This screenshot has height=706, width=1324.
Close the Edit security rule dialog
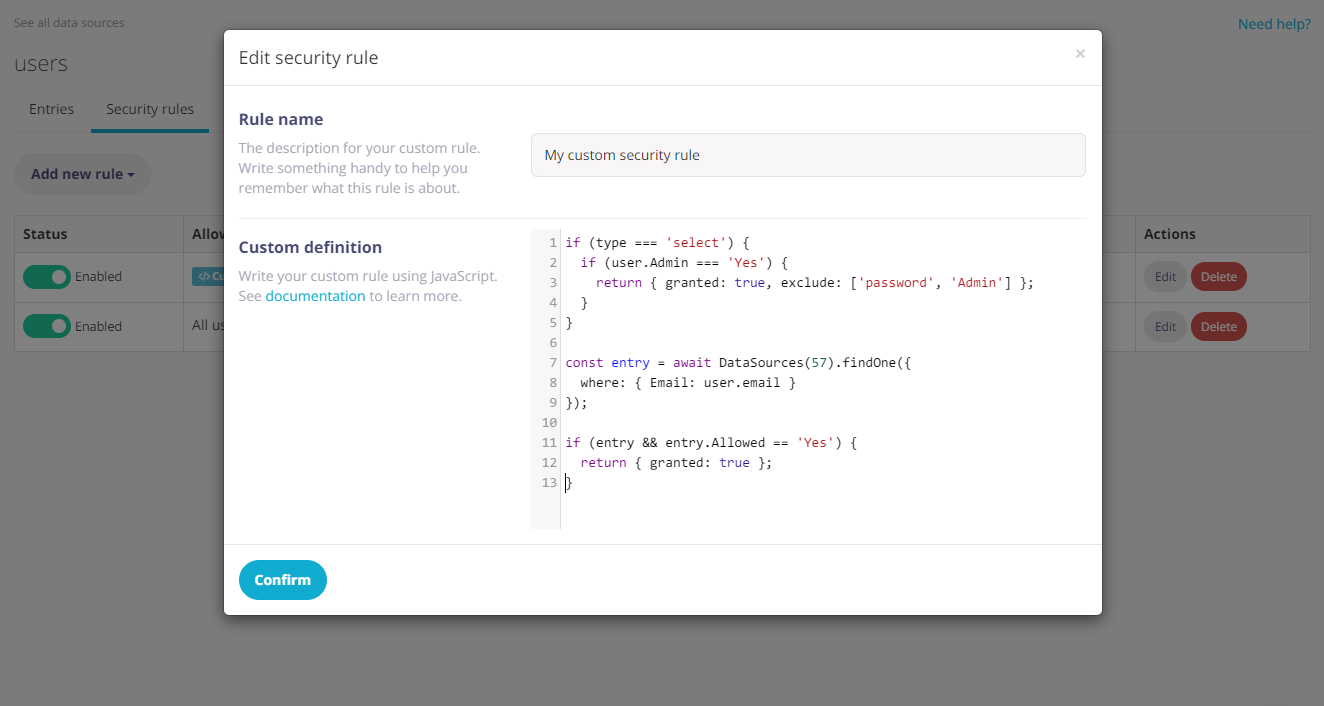(1080, 54)
